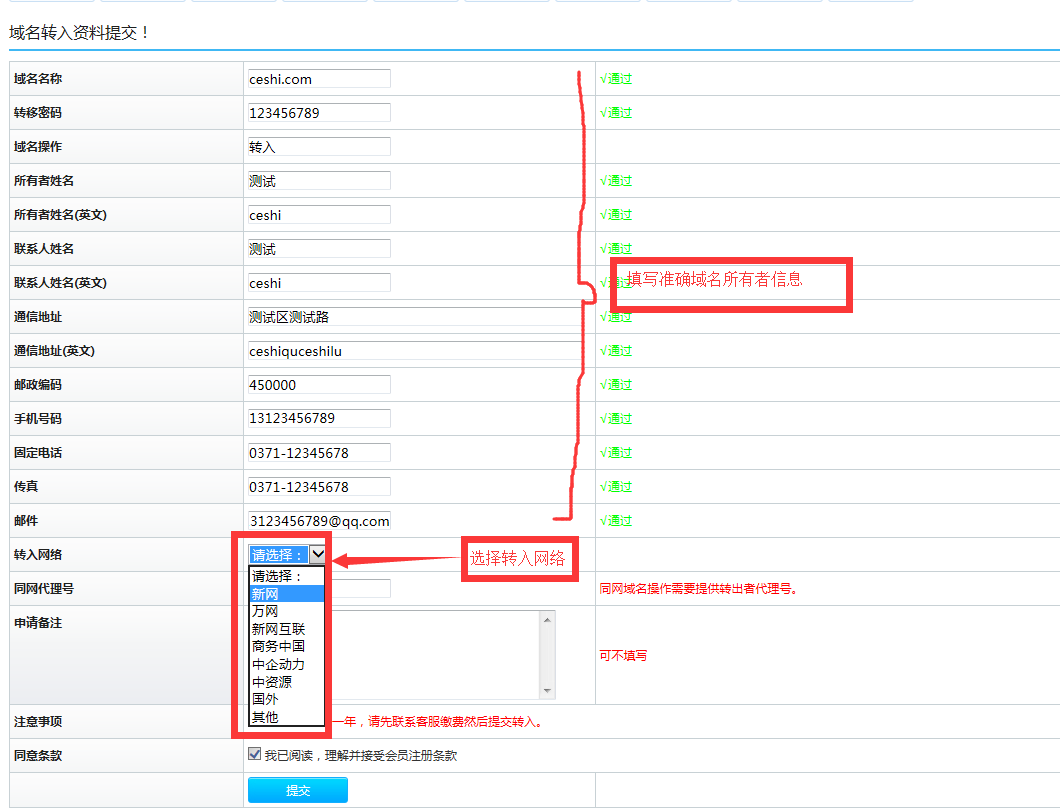The image size is (1060, 812).
Task: Pick the 新网互联 option
Action: pos(286,629)
